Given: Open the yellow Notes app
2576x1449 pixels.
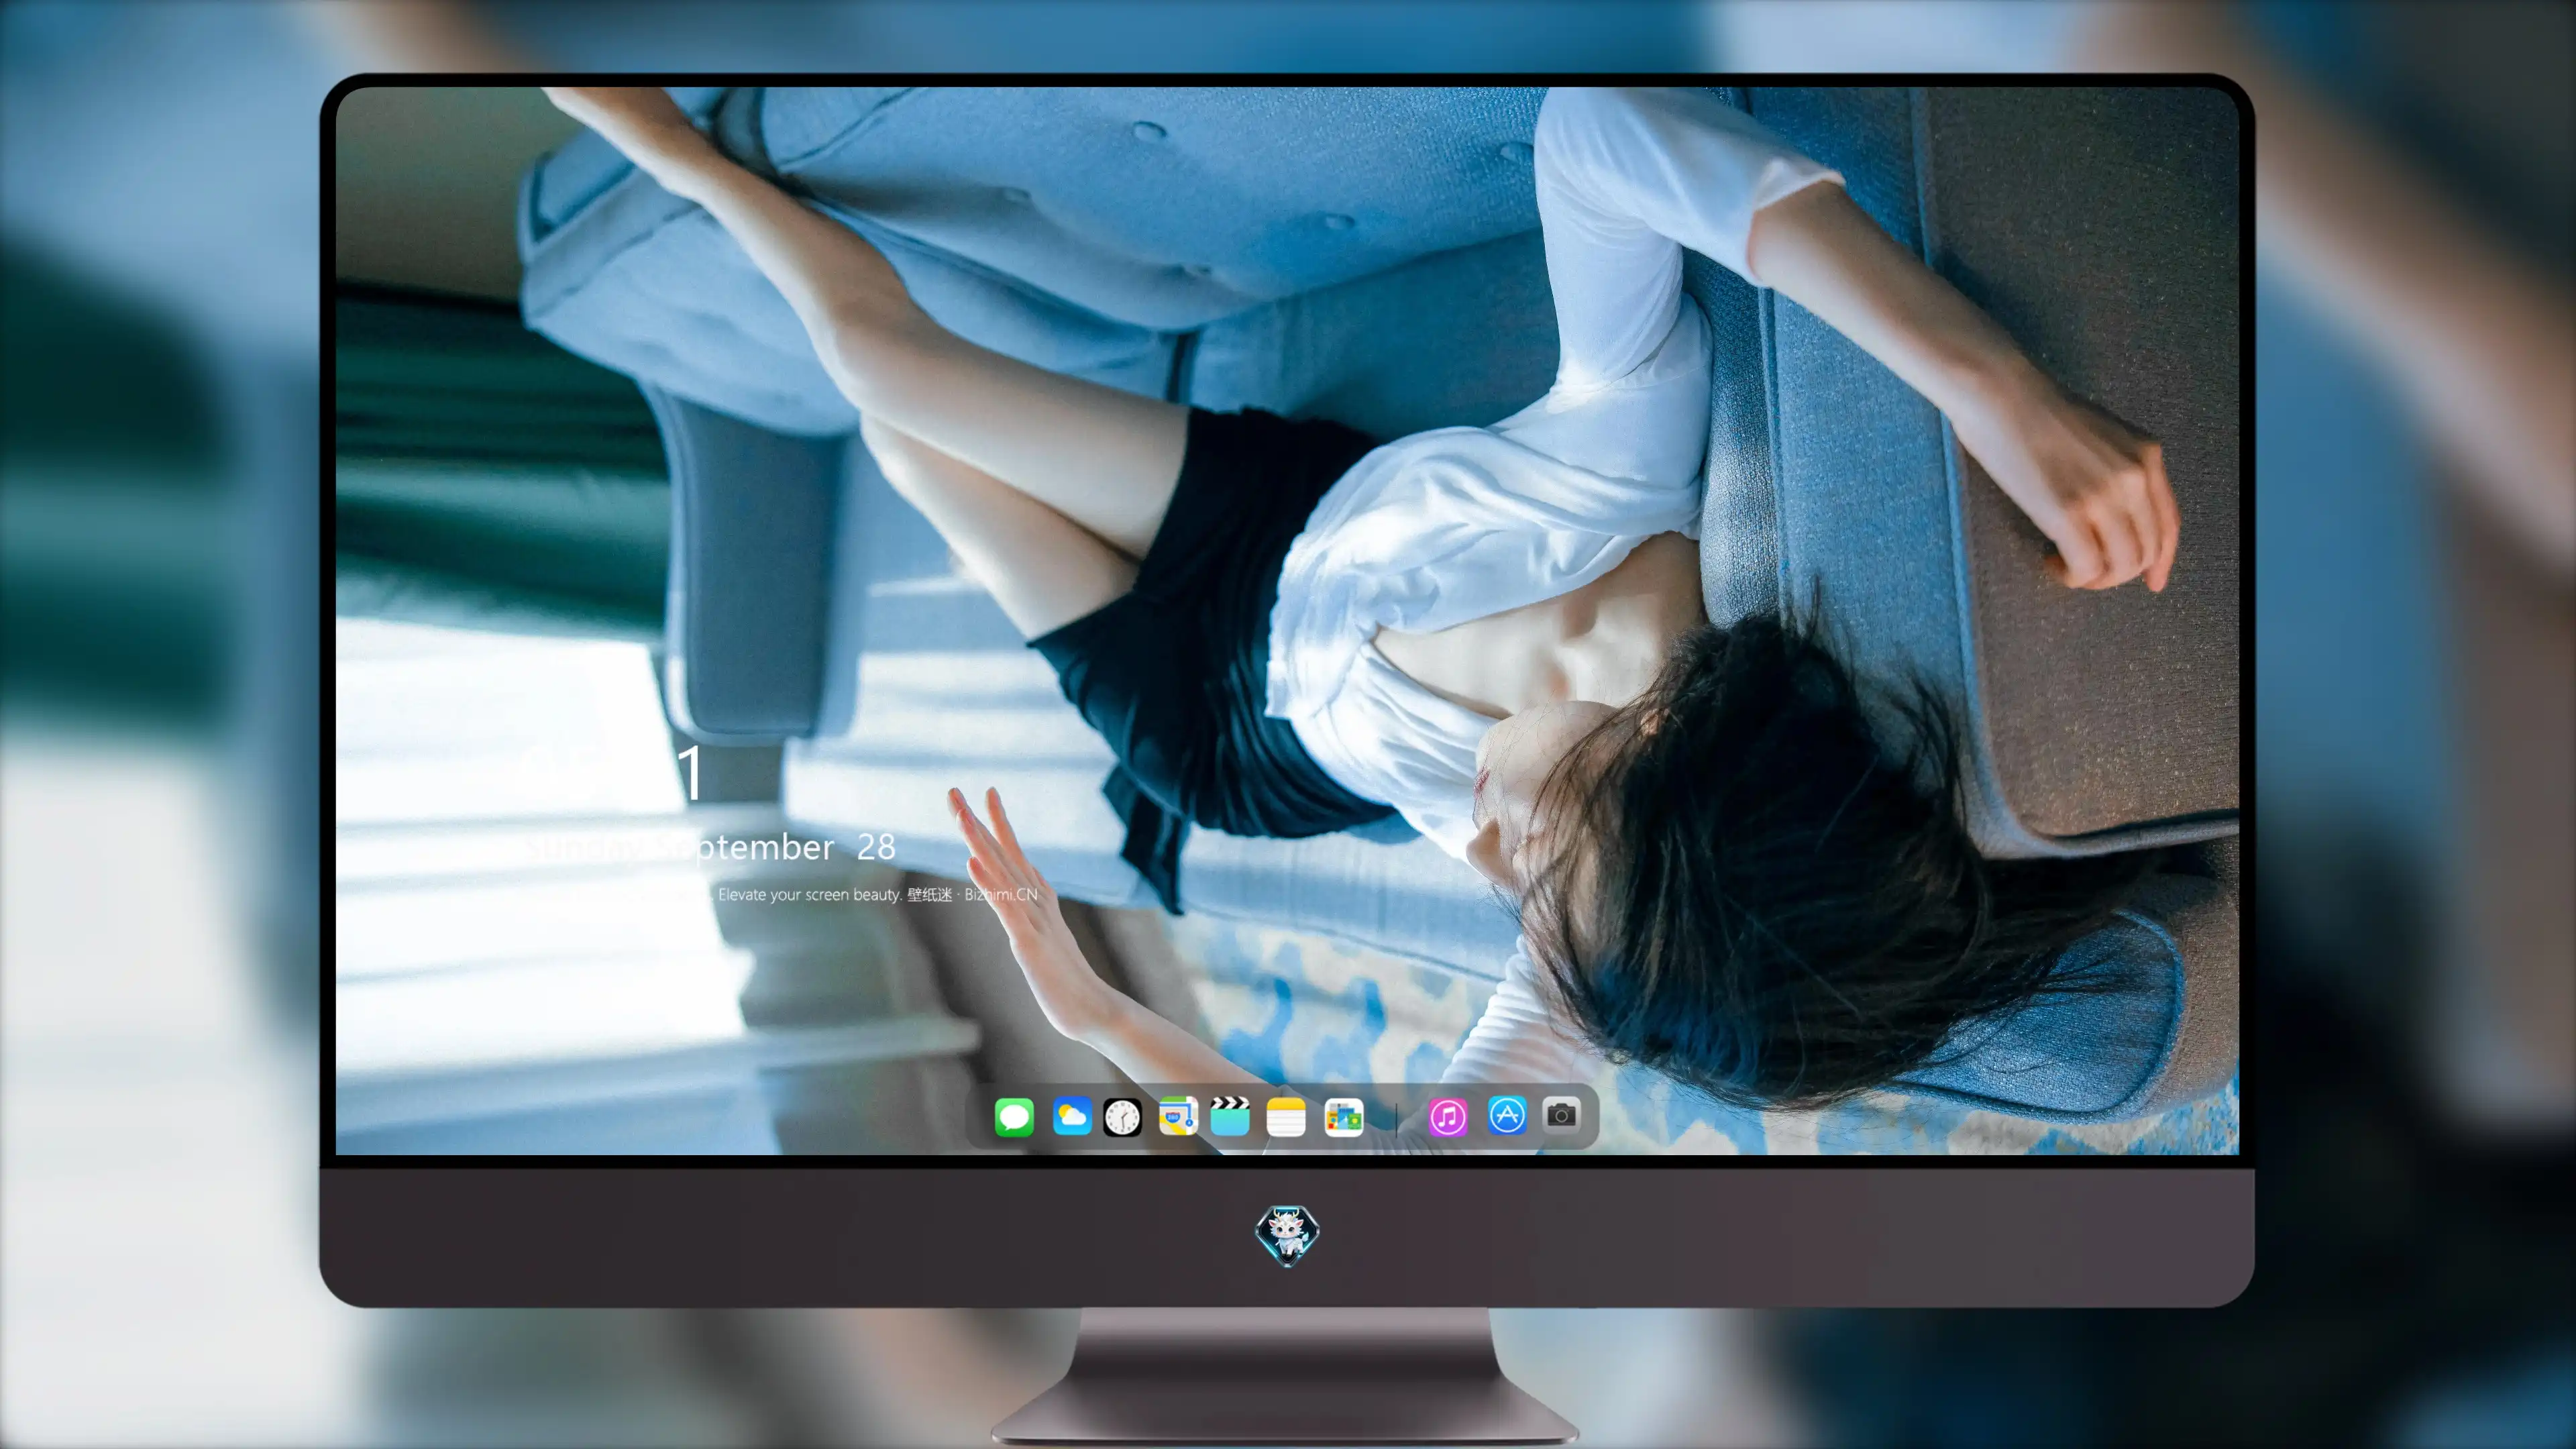Looking at the screenshot, I should click(x=1286, y=1116).
